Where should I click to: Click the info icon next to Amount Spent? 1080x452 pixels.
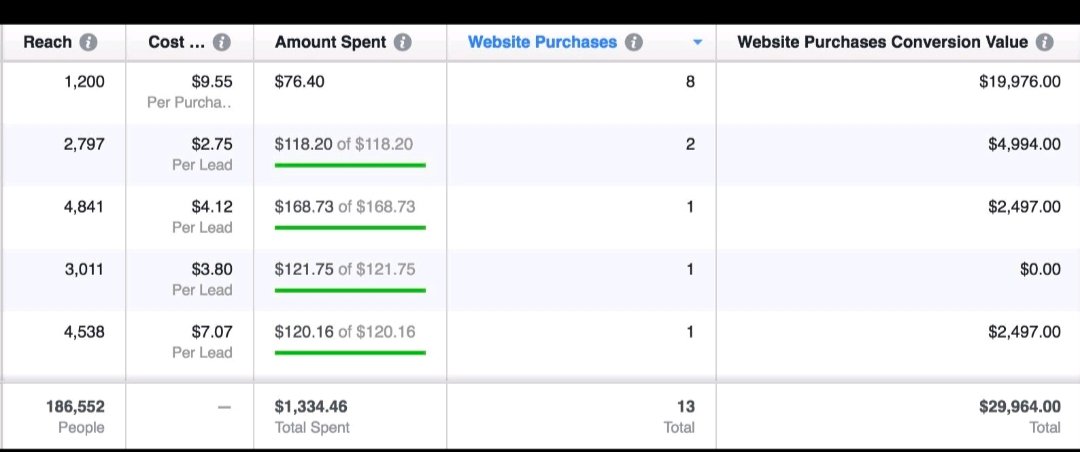coord(403,42)
